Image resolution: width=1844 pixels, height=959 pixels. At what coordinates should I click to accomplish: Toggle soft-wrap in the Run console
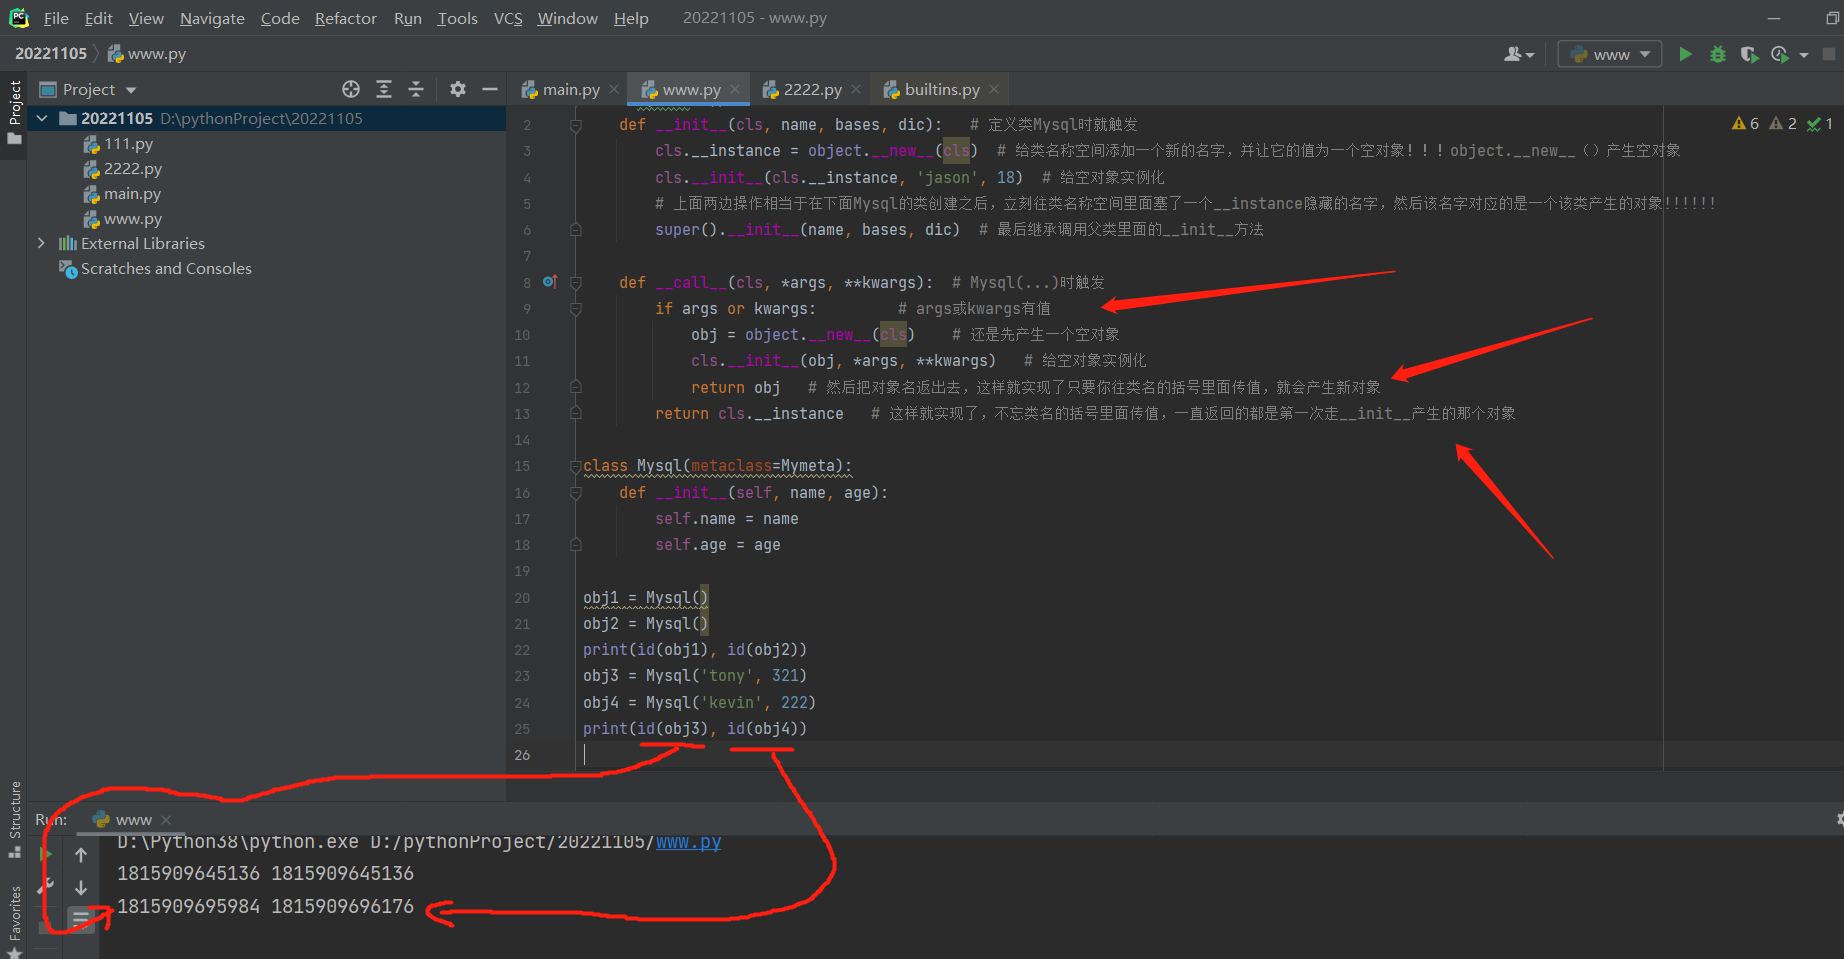tap(81, 918)
